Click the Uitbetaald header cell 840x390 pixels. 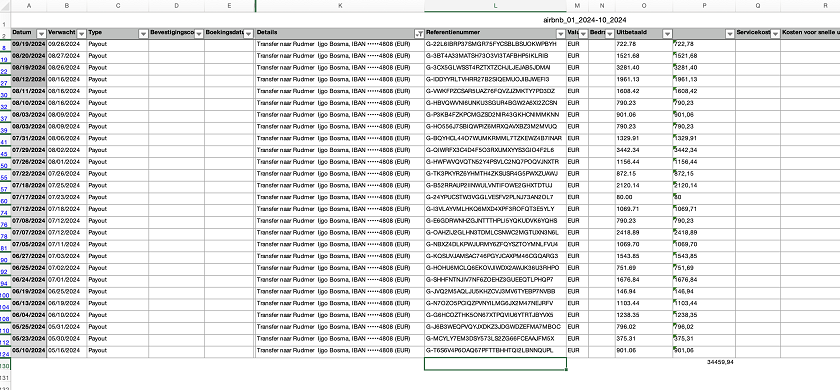pyautogui.click(x=643, y=33)
